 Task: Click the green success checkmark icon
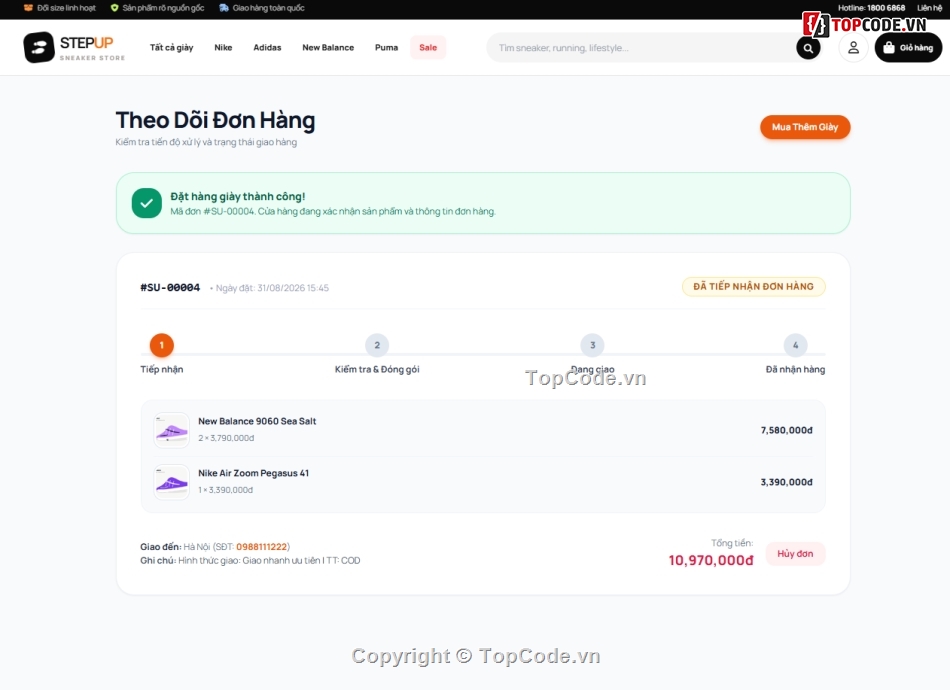tap(147, 203)
